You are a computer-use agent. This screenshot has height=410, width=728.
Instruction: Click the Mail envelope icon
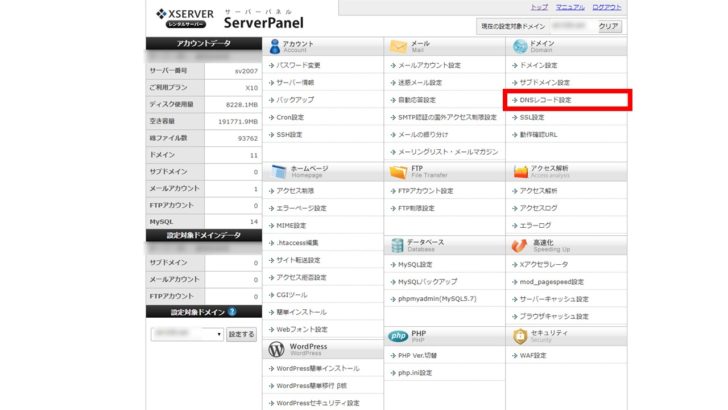click(x=397, y=47)
